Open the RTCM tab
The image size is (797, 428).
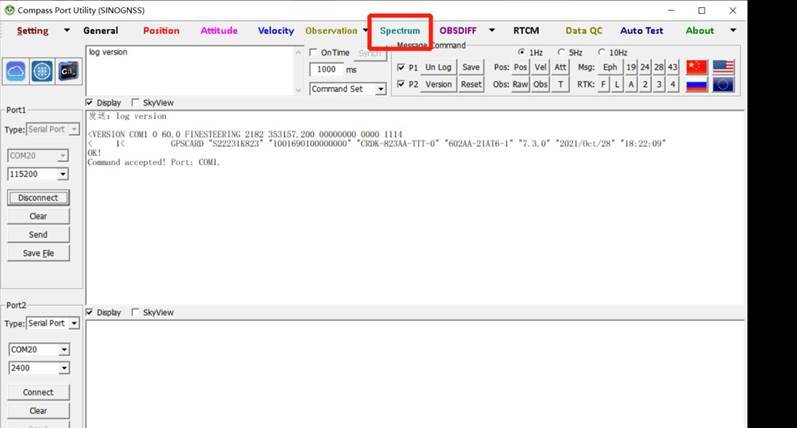tap(526, 30)
